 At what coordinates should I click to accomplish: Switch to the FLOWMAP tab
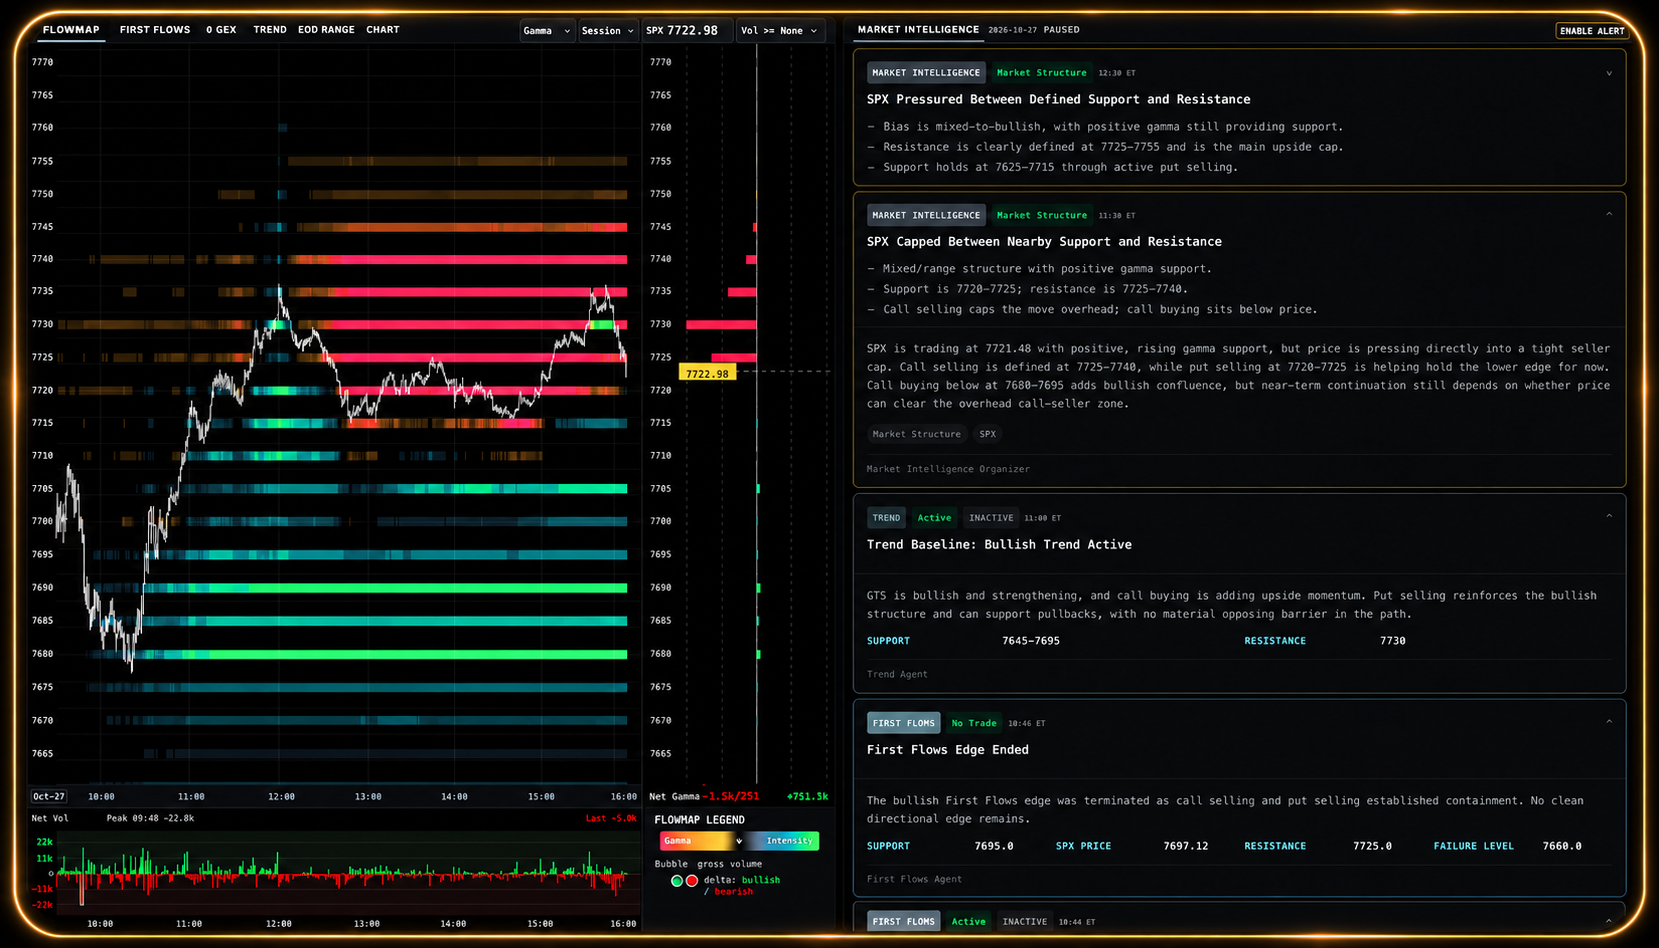point(71,30)
